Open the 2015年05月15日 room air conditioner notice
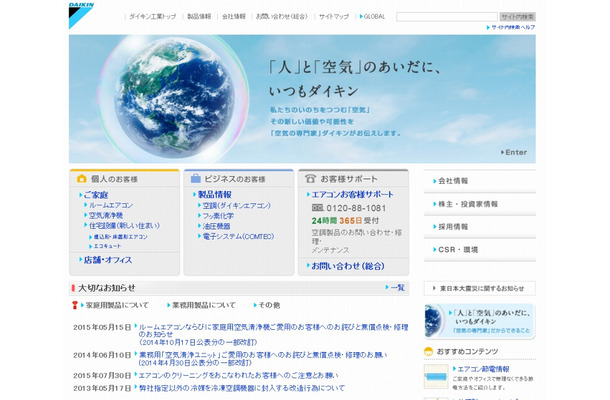This screenshot has width=610, height=400. tap(273, 334)
